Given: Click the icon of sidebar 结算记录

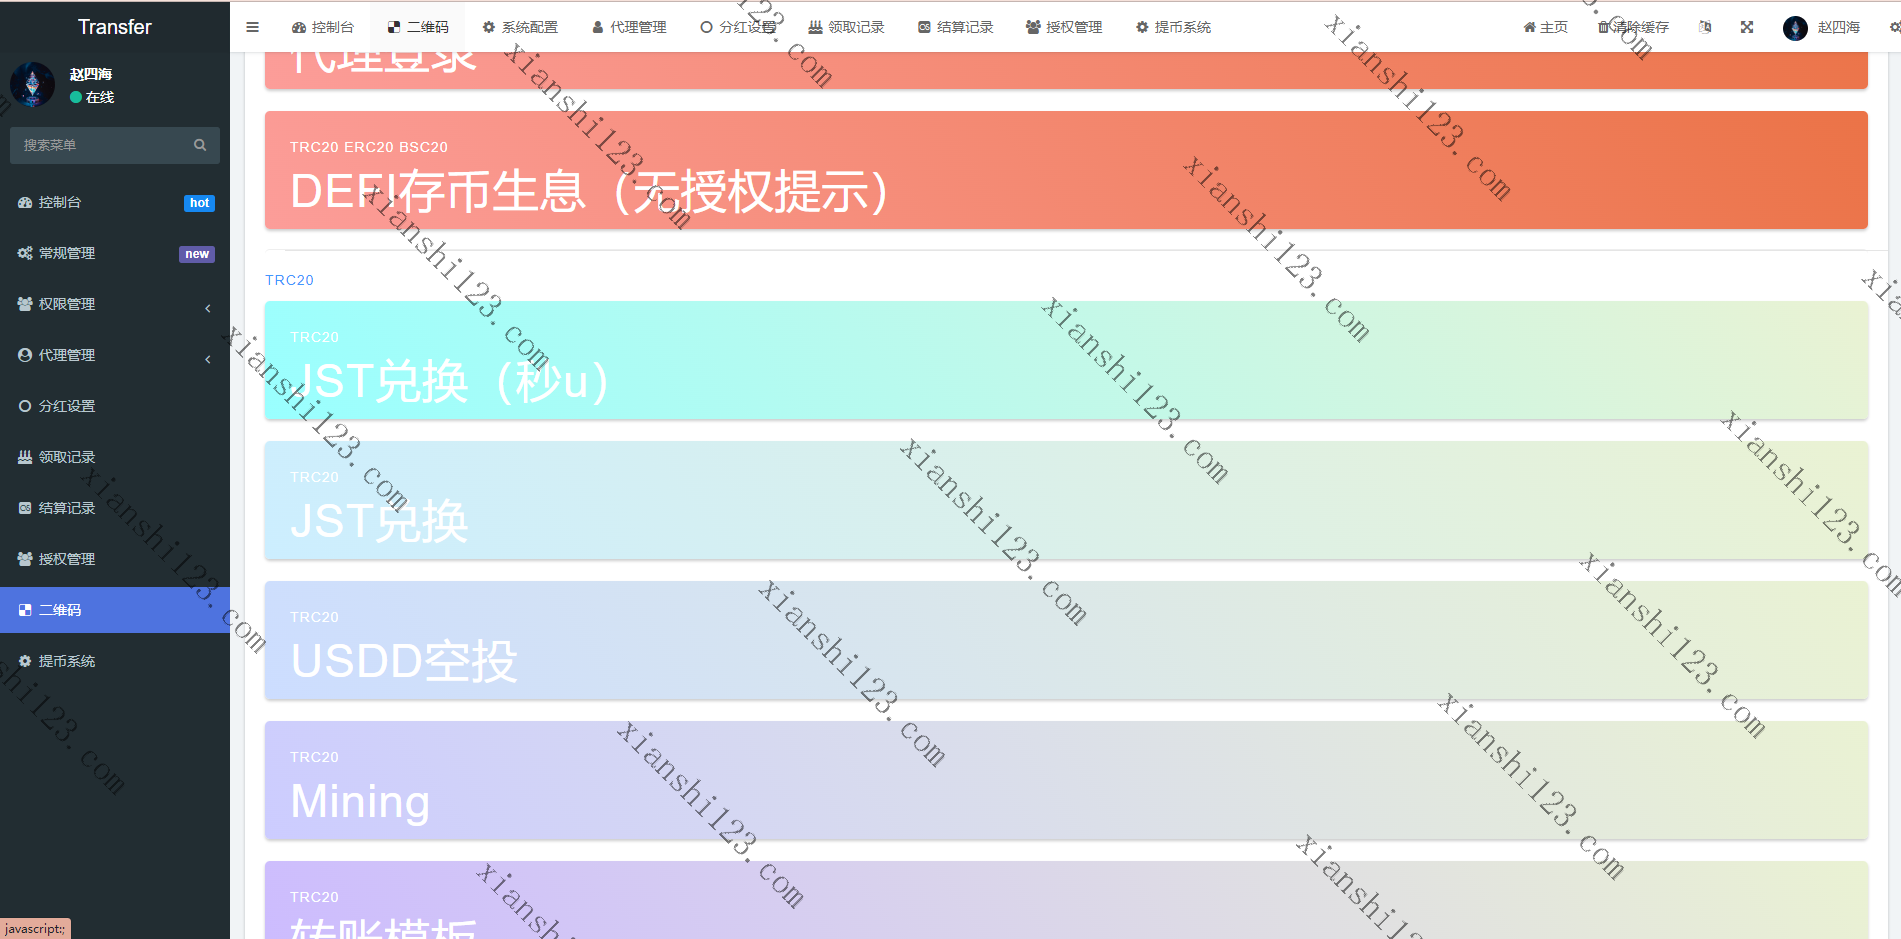Looking at the screenshot, I should point(25,508).
